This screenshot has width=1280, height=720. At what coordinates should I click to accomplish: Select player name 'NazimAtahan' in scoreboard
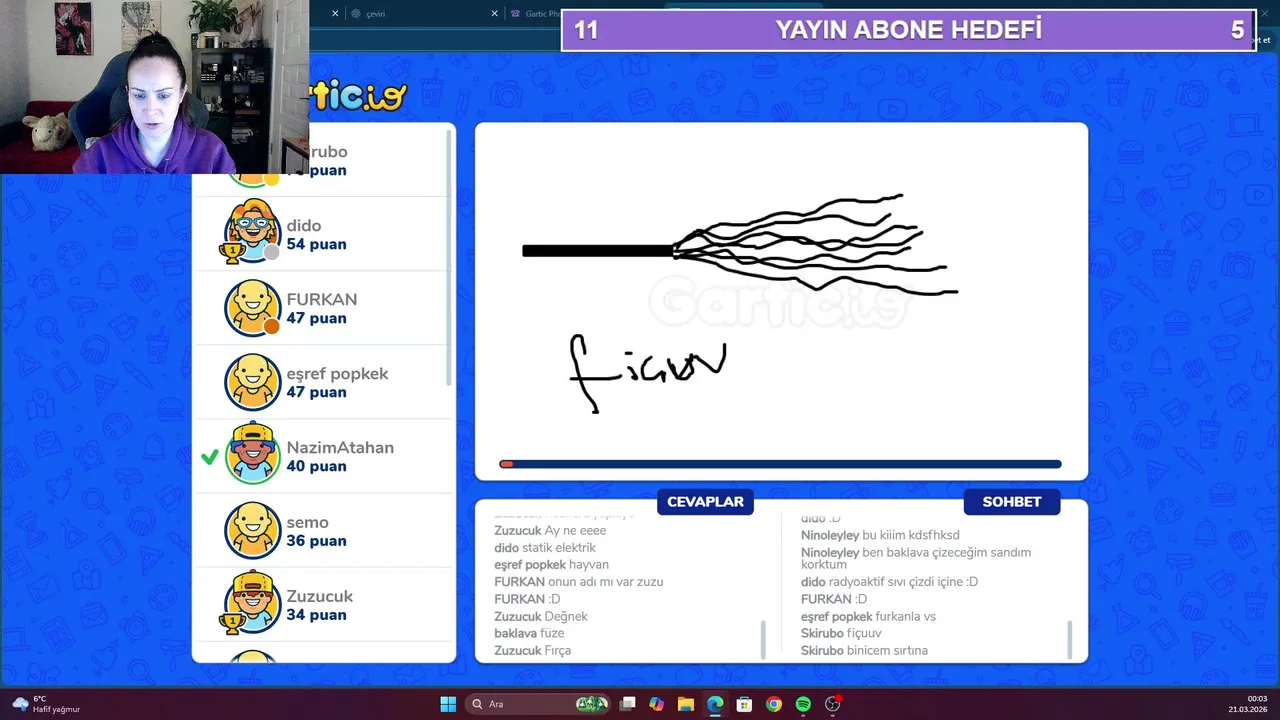point(340,448)
